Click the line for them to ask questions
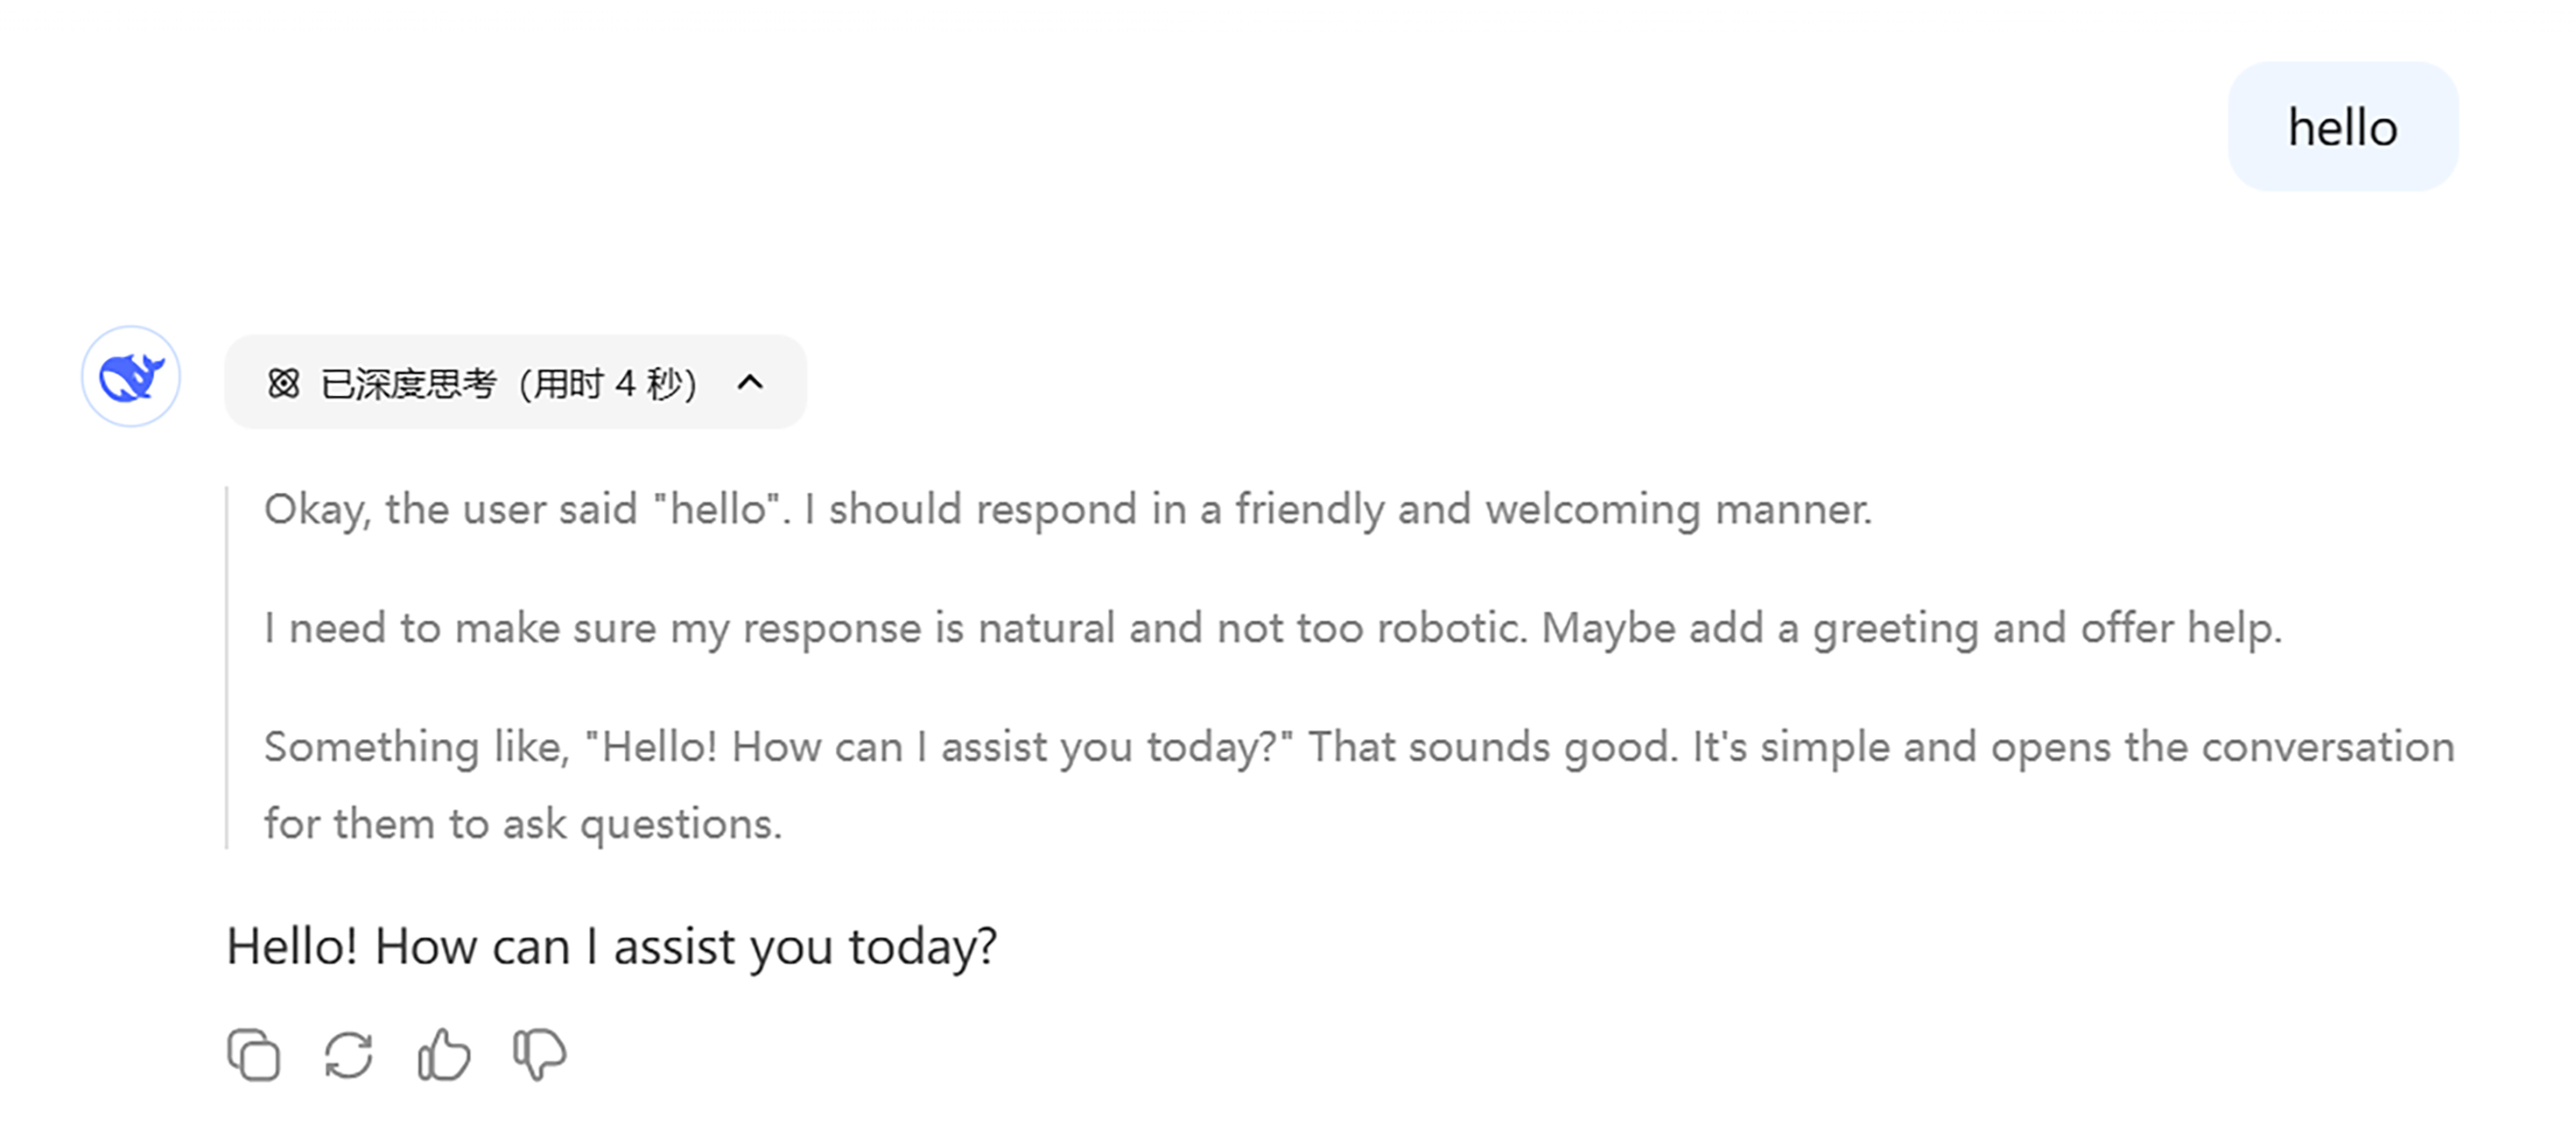Image resolution: width=2576 pixels, height=1140 pixels. click(523, 825)
